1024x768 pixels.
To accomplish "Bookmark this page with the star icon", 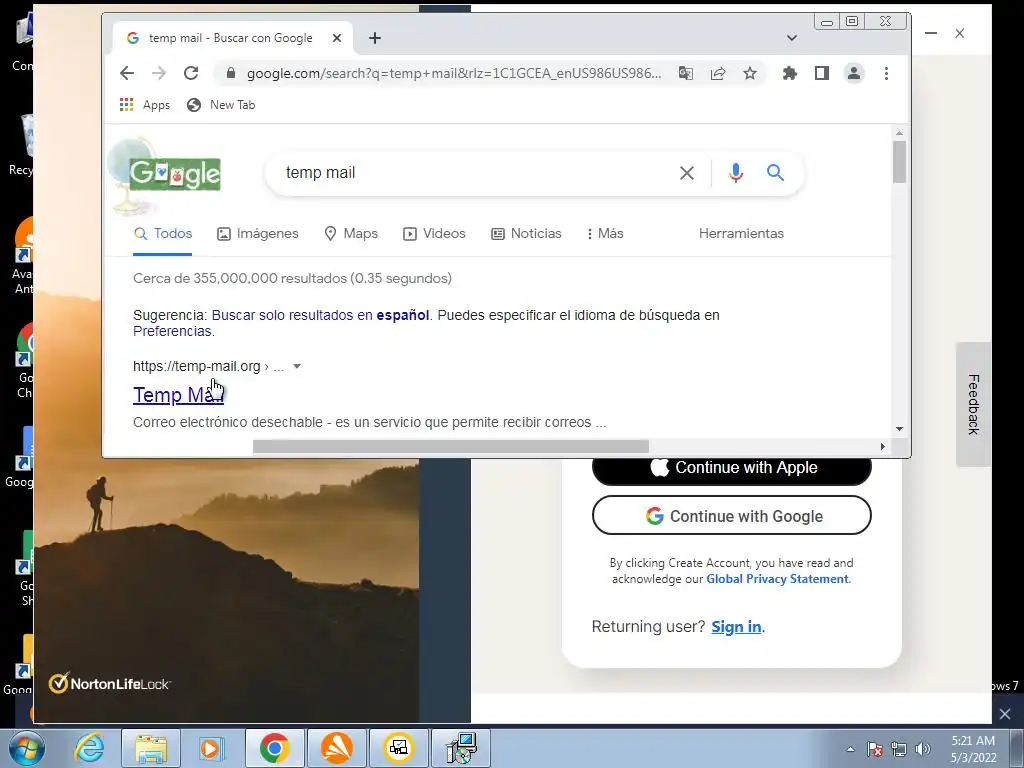I will click(x=750, y=73).
